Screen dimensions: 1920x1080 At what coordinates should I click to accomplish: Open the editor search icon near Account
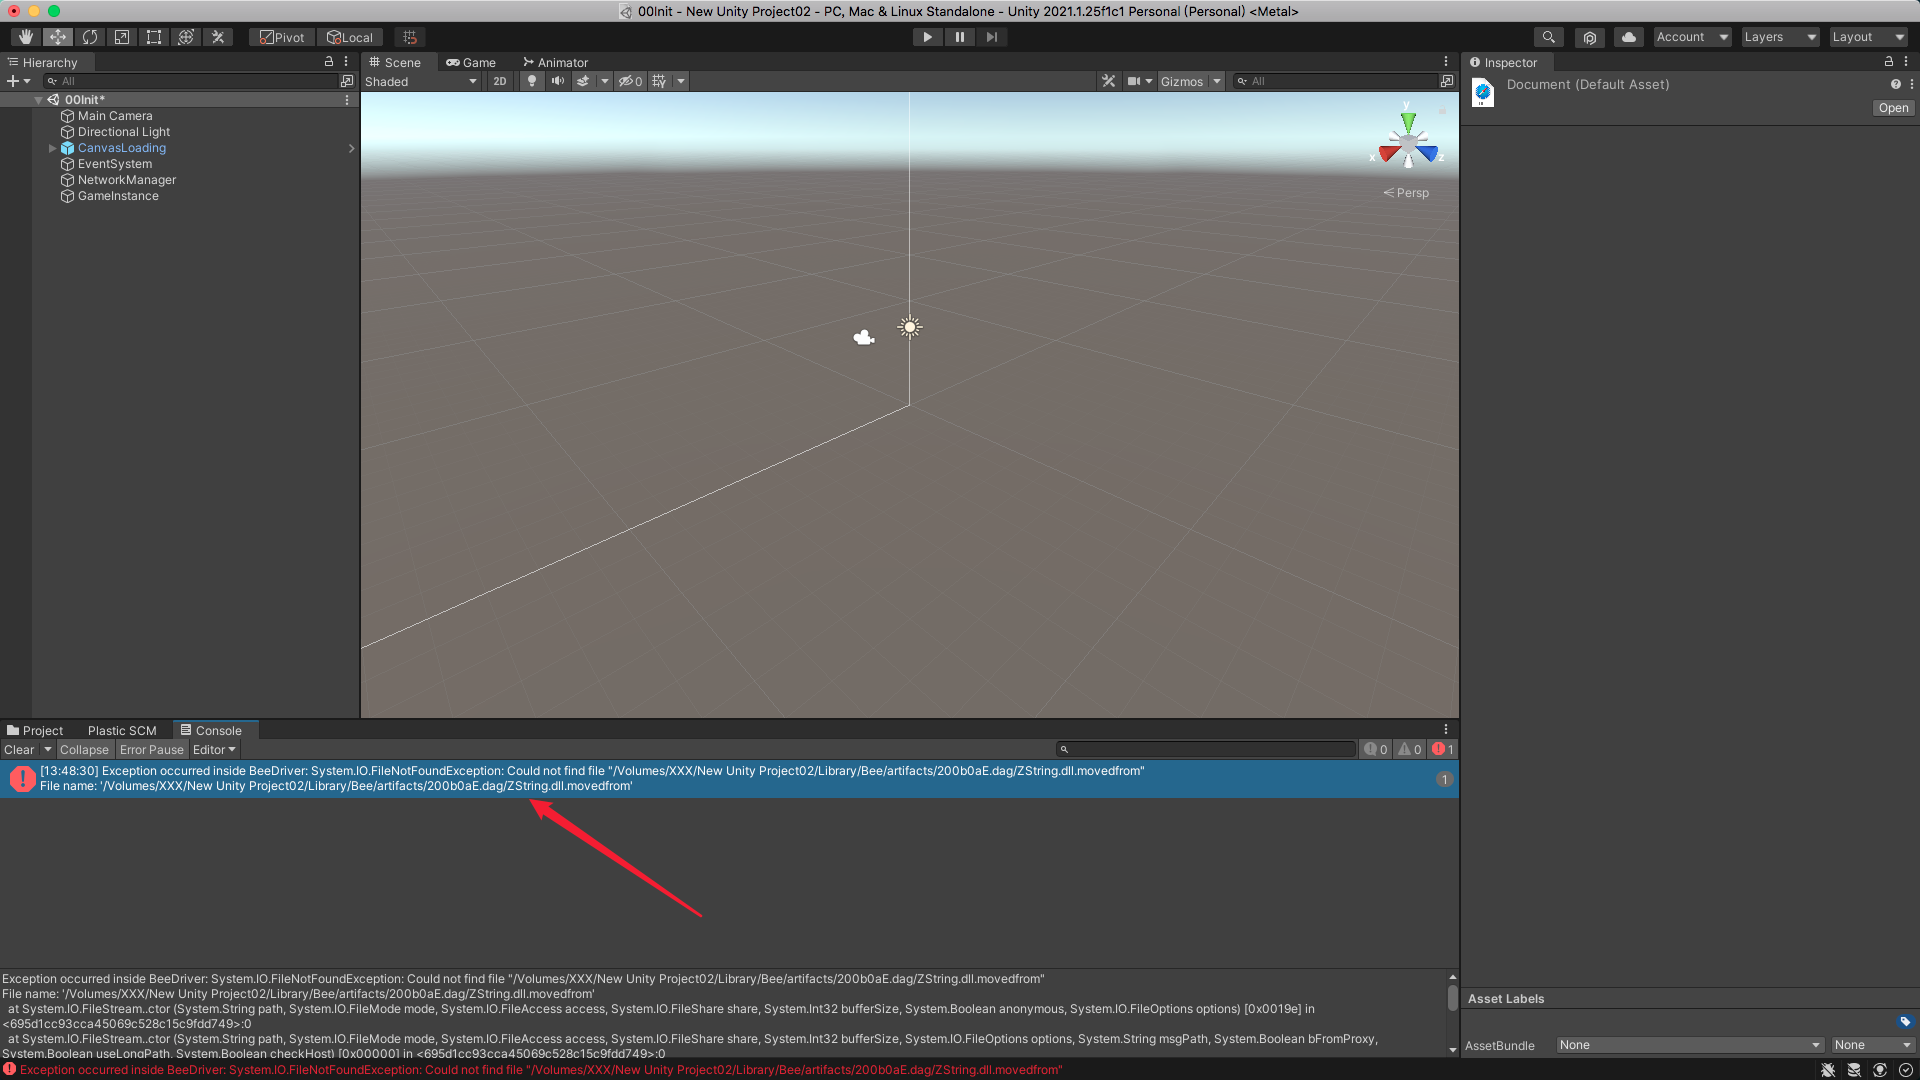1548,37
